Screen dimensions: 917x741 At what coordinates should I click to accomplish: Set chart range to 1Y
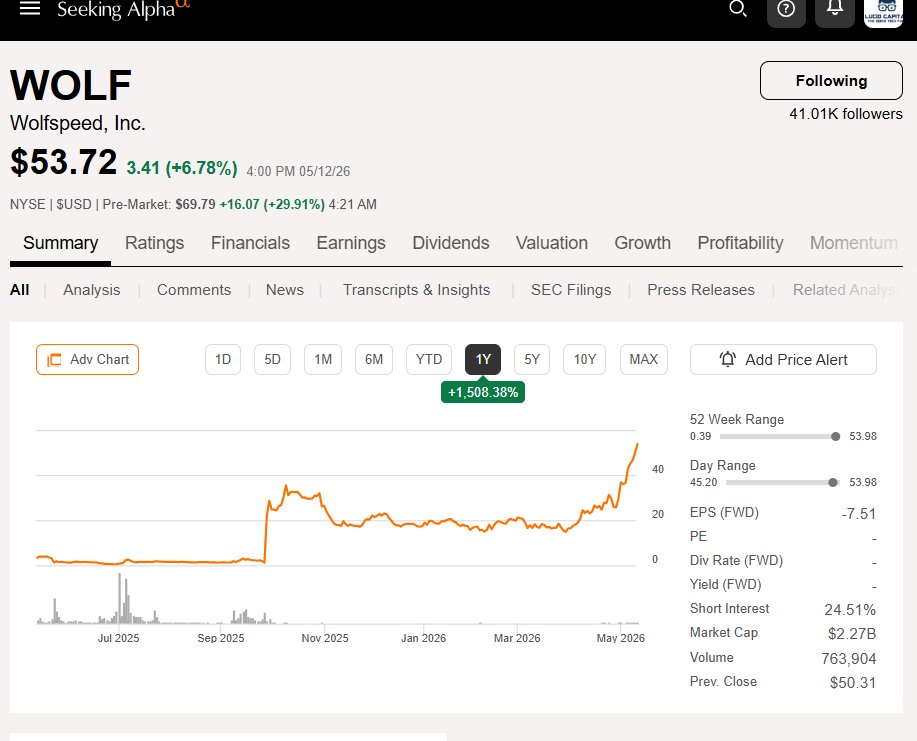483,359
